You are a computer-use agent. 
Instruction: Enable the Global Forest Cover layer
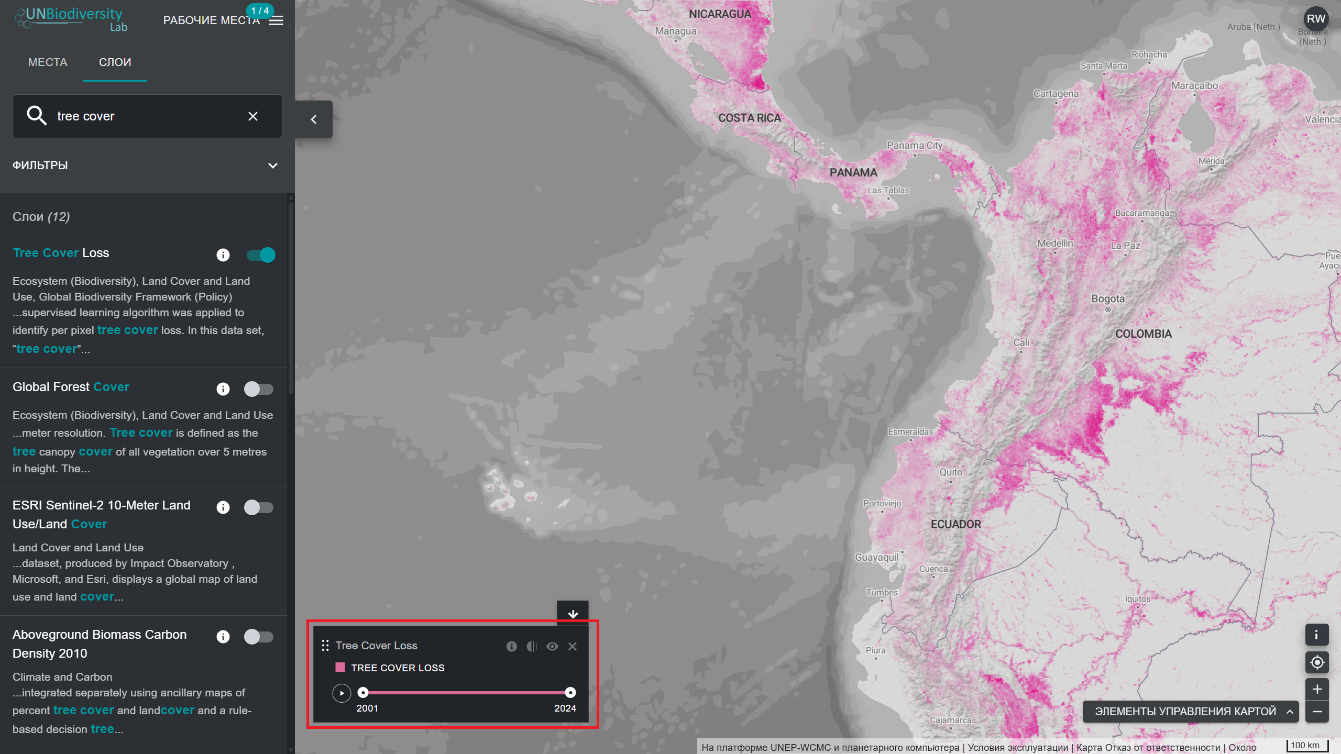click(x=258, y=389)
